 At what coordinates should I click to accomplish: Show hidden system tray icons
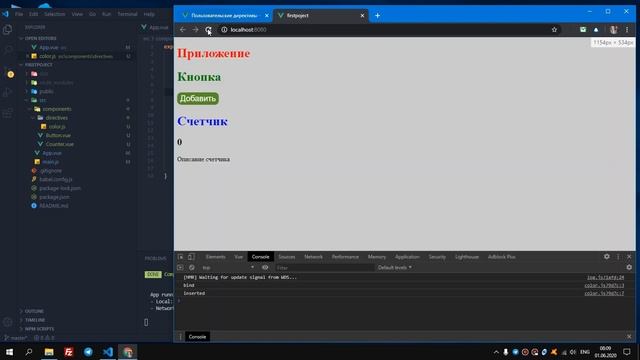[x=496, y=352]
